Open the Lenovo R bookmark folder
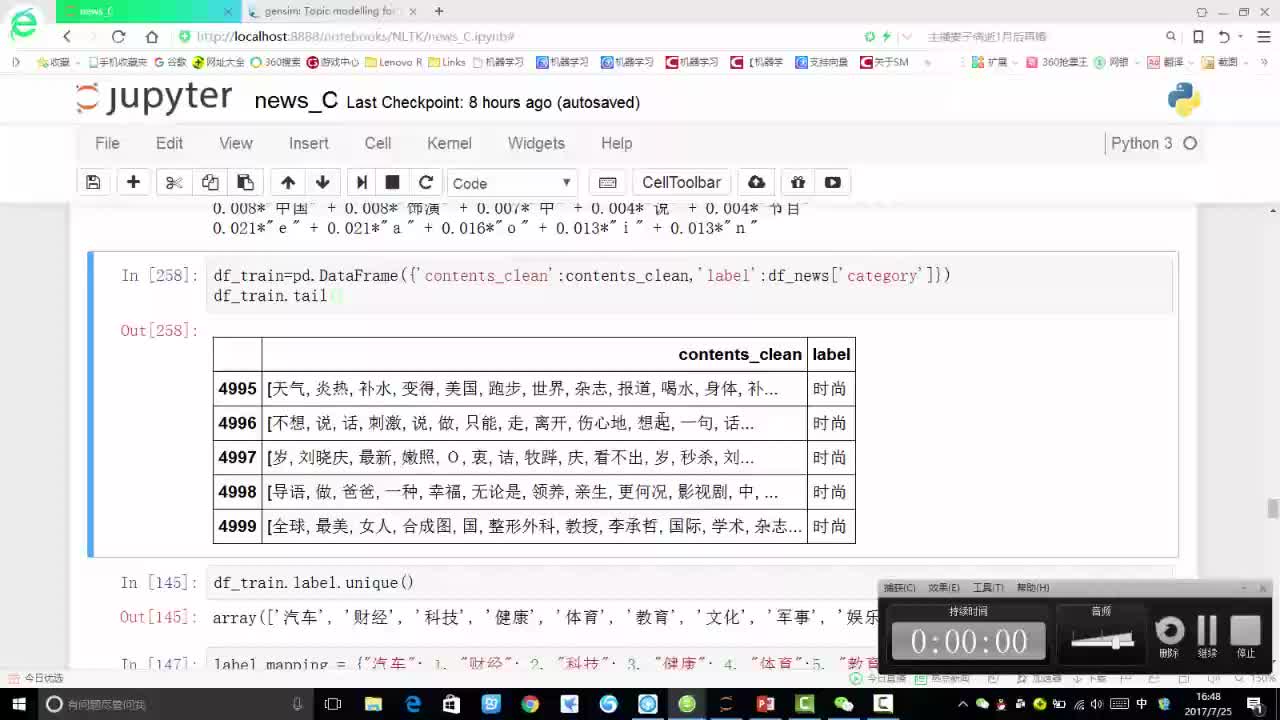 (x=393, y=62)
